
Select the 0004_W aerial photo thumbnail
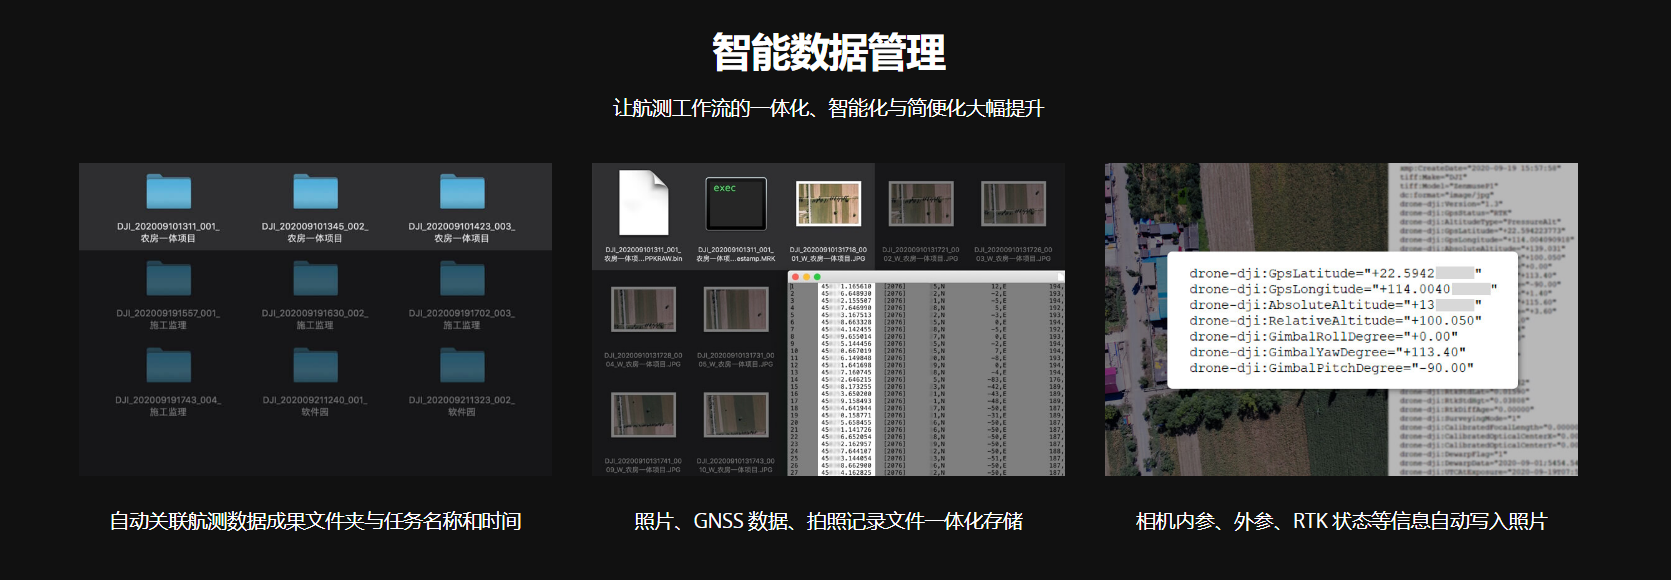[643, 310]
